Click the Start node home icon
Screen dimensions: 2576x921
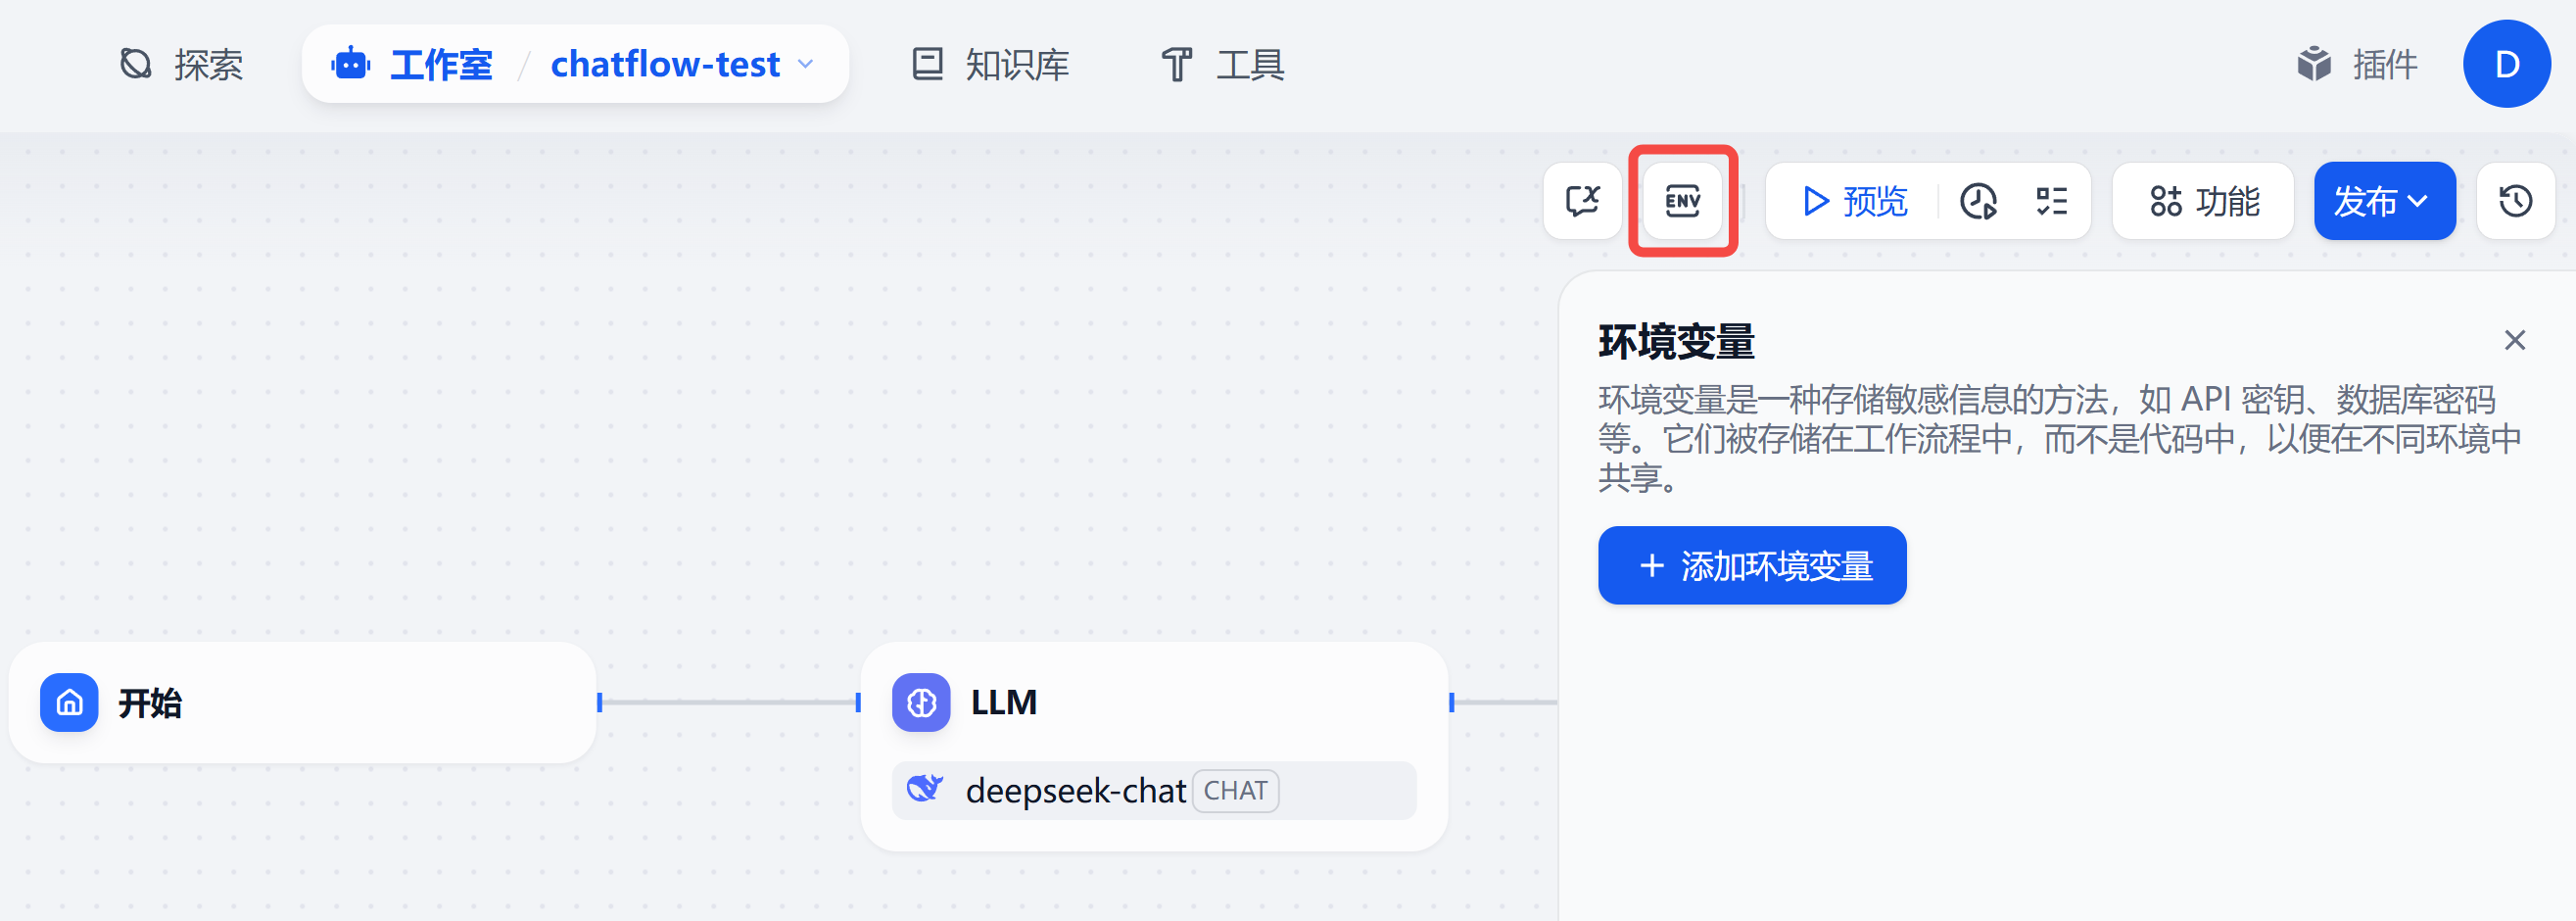tap(69, 703)
